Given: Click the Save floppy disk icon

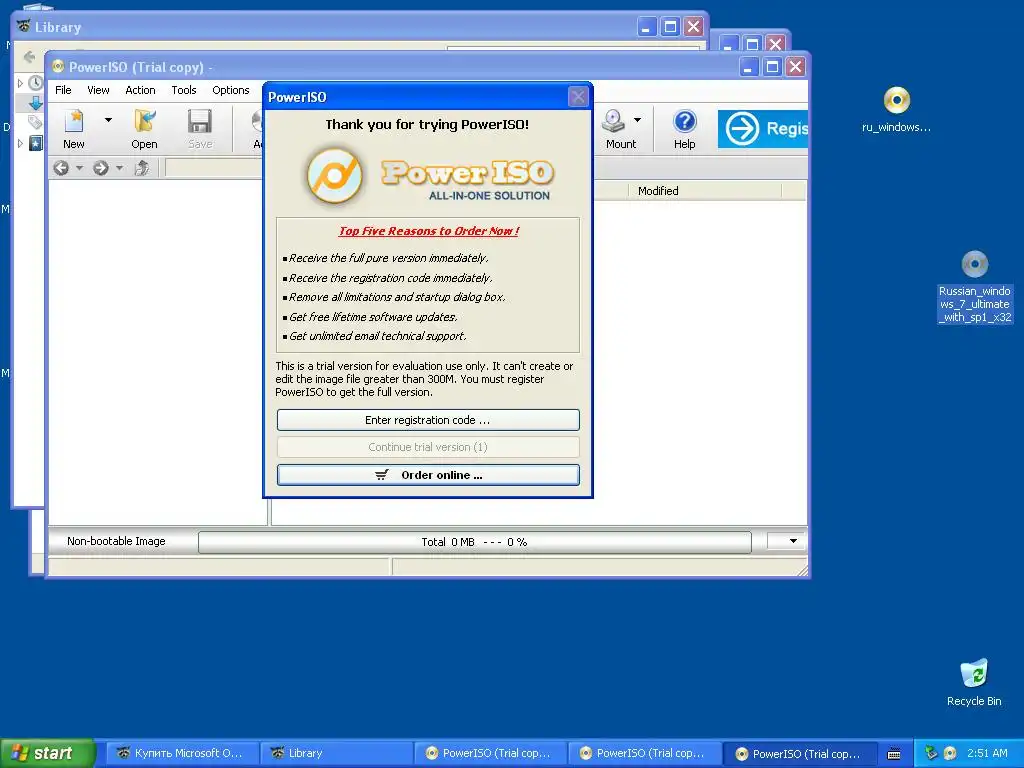Looking at the screenshot, I should tap(200, 121).
